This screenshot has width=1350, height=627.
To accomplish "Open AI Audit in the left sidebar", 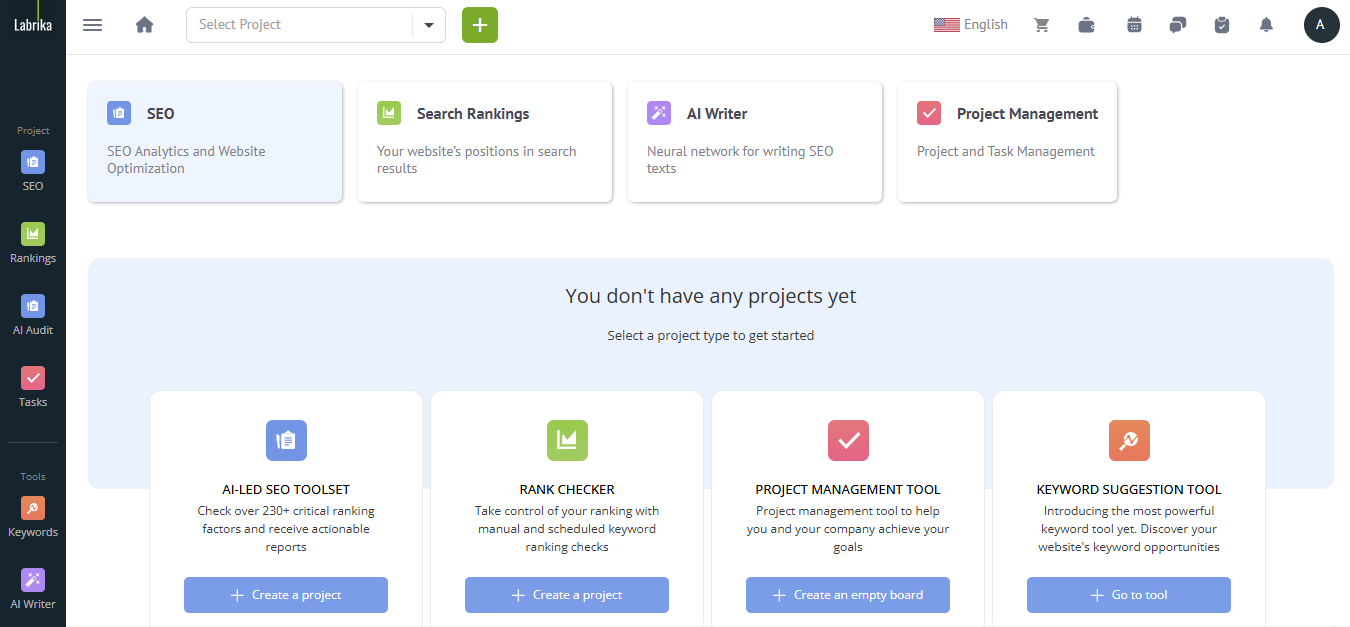I will coord(33,315).
